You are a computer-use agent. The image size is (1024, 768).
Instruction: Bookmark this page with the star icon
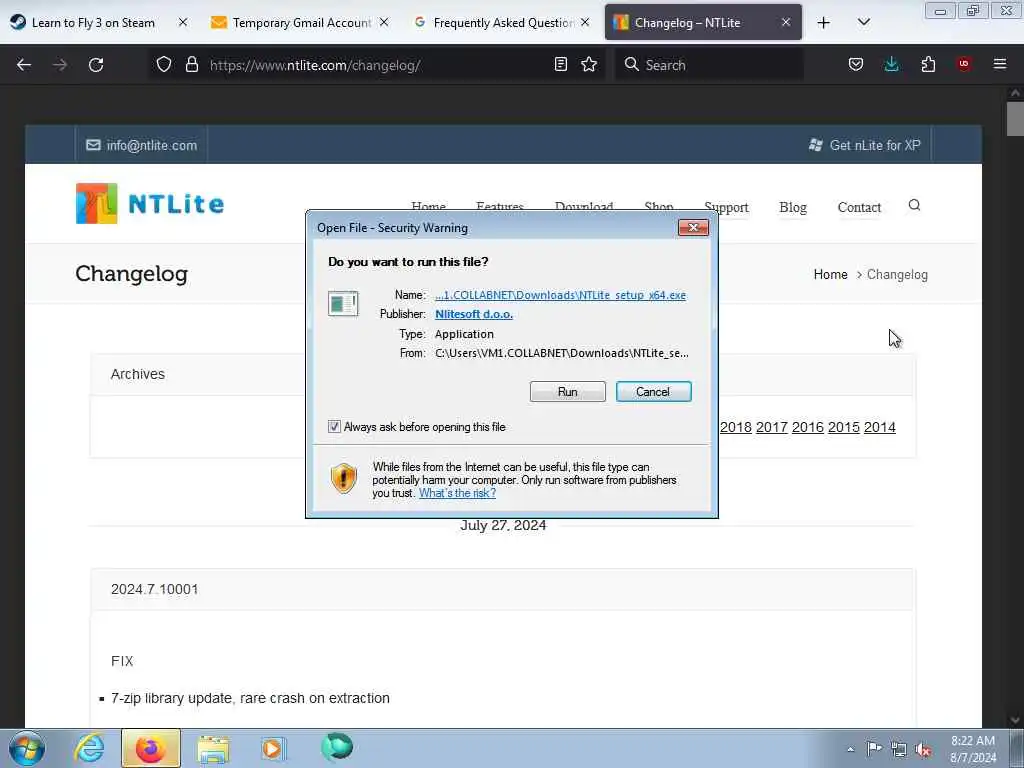point(589,64)
